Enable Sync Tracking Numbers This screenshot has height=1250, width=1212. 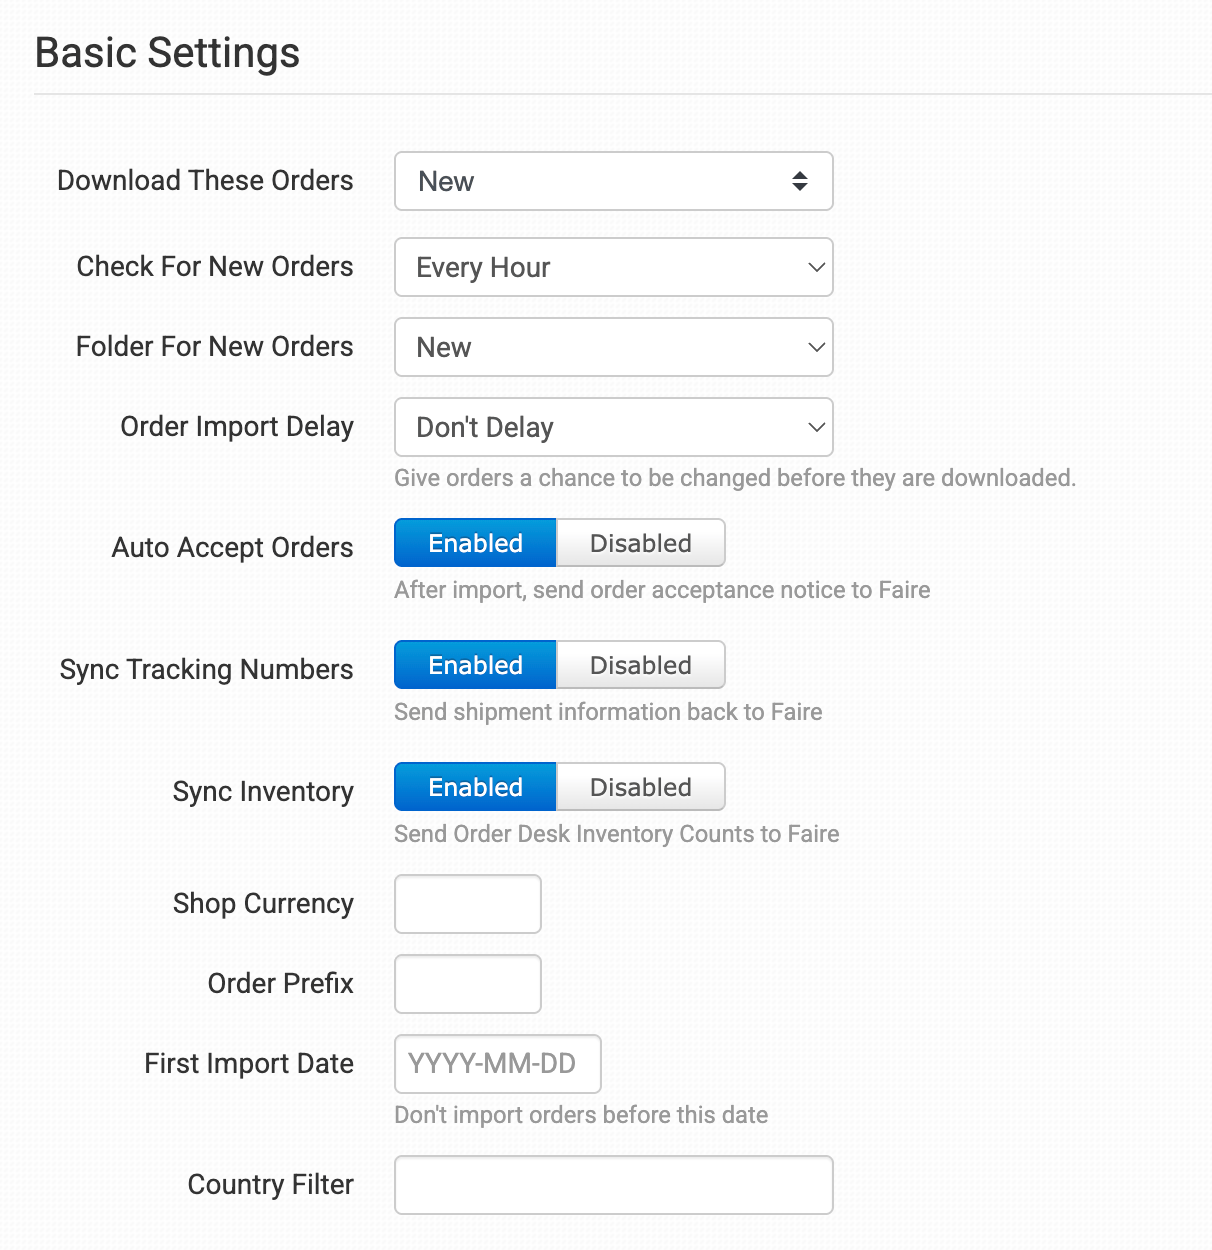tap(475, 665)
